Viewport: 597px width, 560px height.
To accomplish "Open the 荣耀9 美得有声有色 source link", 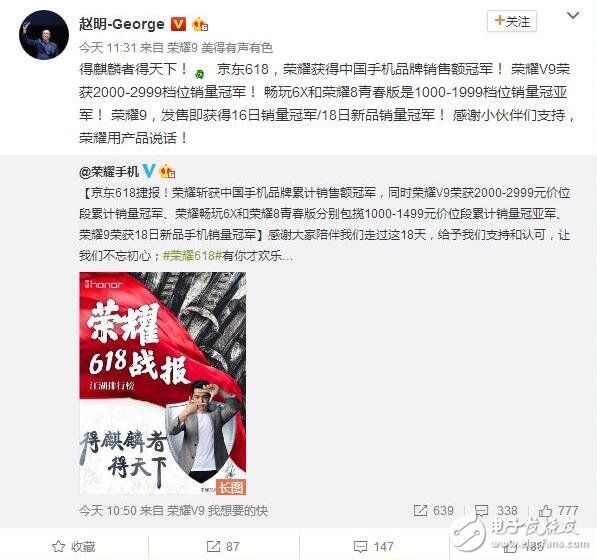I will click(x=220, y=48).
